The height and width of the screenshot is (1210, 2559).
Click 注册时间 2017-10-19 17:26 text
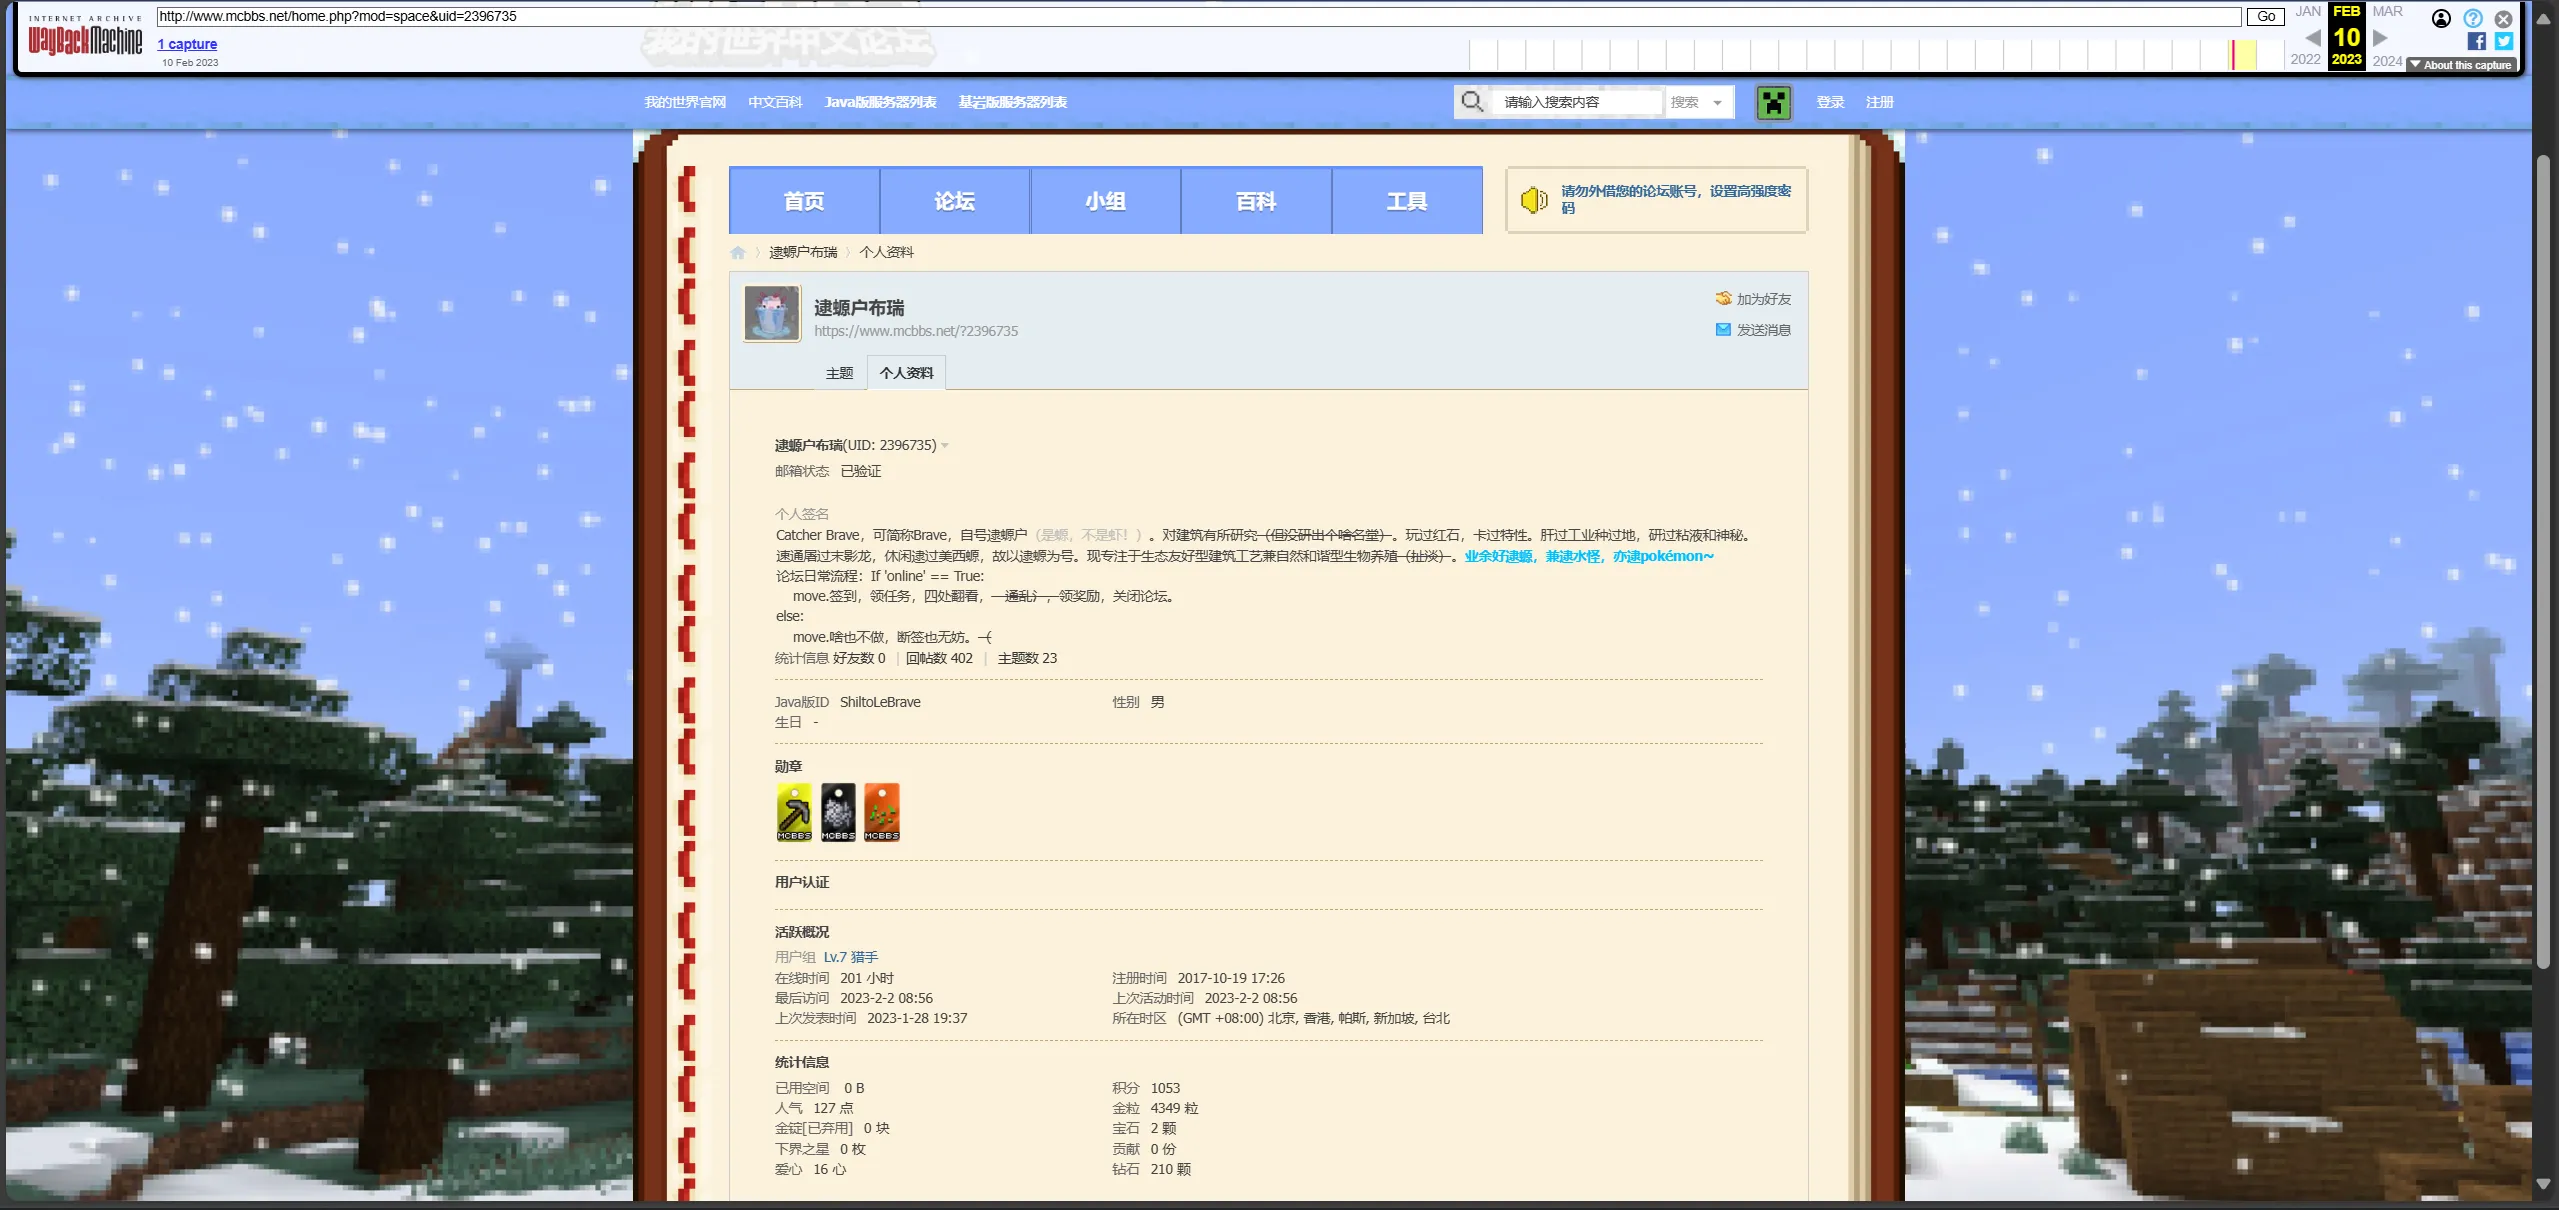(x=1198, y=978)
